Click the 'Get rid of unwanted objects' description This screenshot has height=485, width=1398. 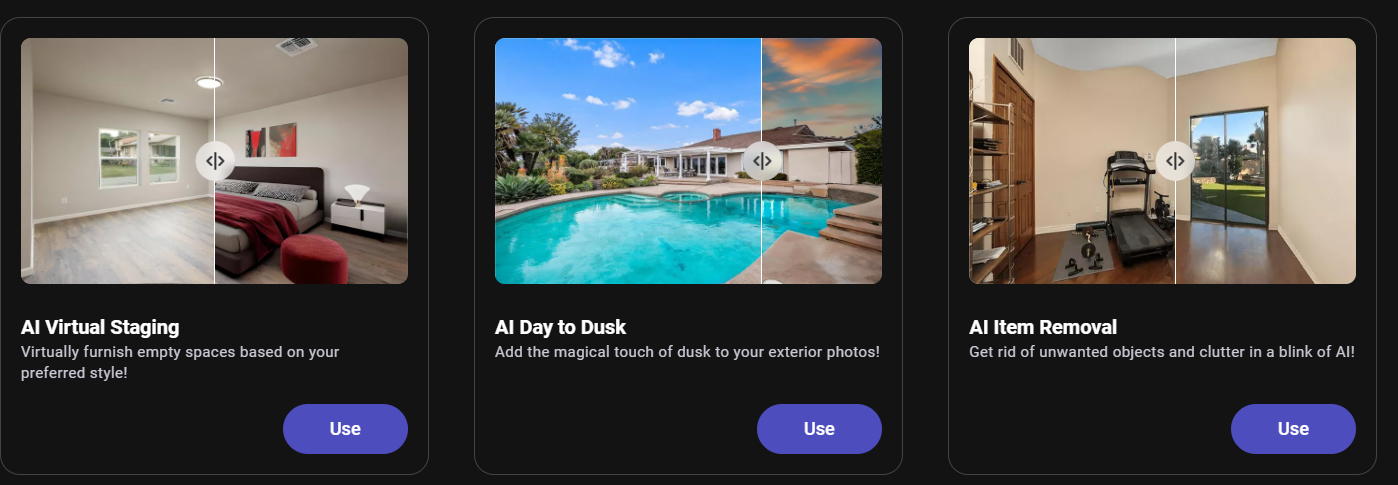click(1162, 352)
